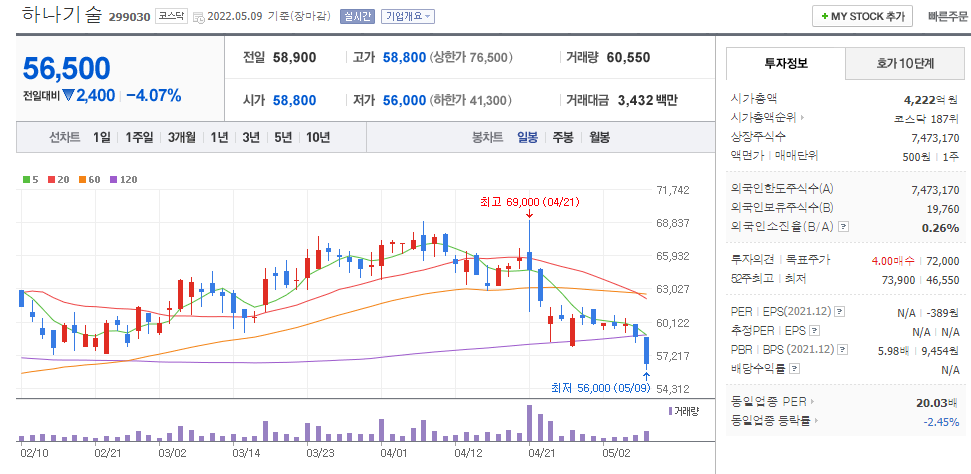Select the 일봉 daily candle chart
This screenshot has height=474, width=971.
coord(528,138)
